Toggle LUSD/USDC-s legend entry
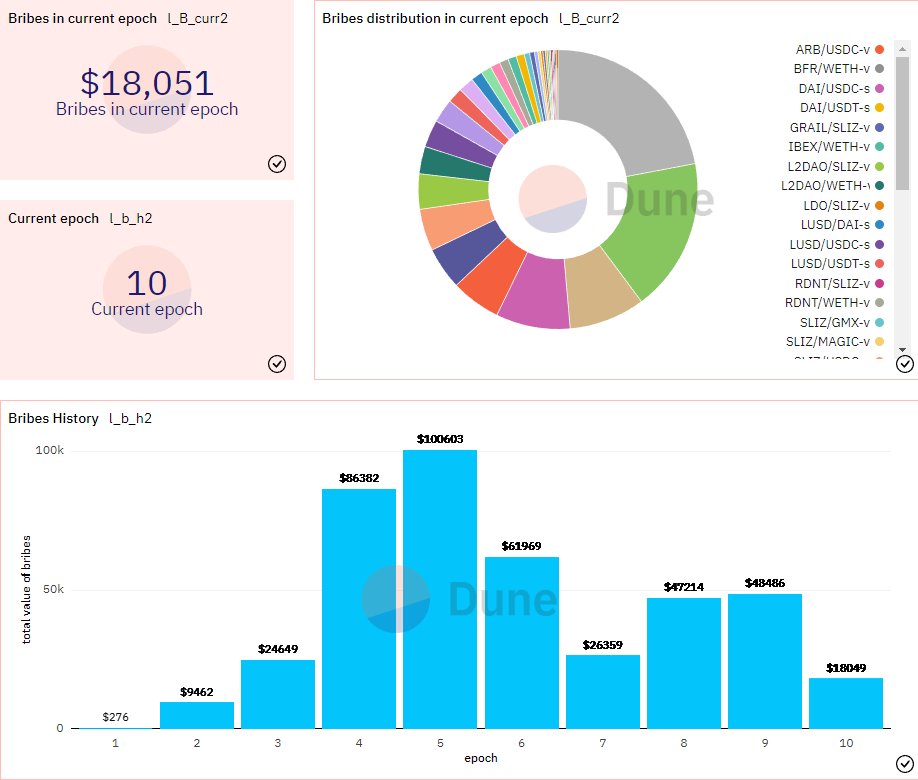The width and height of the screenshot is (918, 780). click(x=836, y=244)
